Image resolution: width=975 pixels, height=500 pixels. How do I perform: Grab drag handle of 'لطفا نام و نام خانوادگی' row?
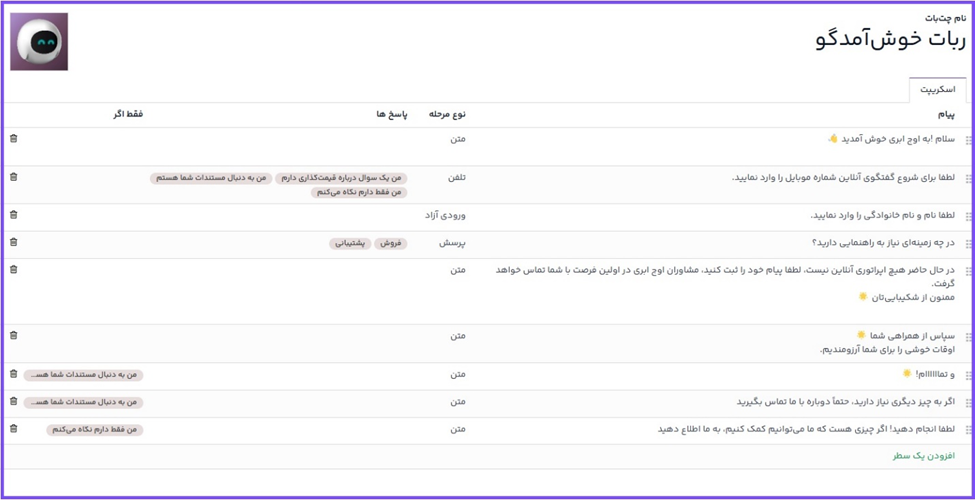pos(968,216)
